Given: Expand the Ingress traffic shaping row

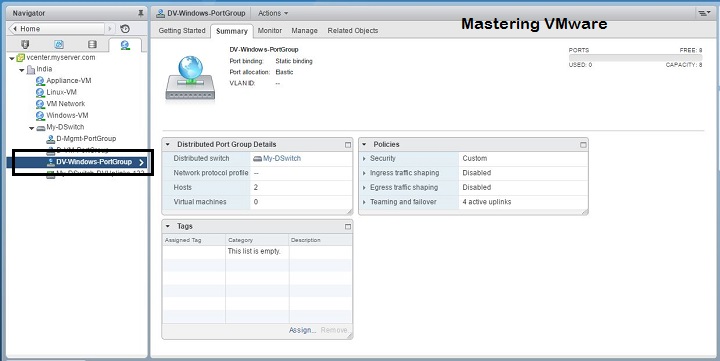Looking at the screenshot, I should pos(365,173).
